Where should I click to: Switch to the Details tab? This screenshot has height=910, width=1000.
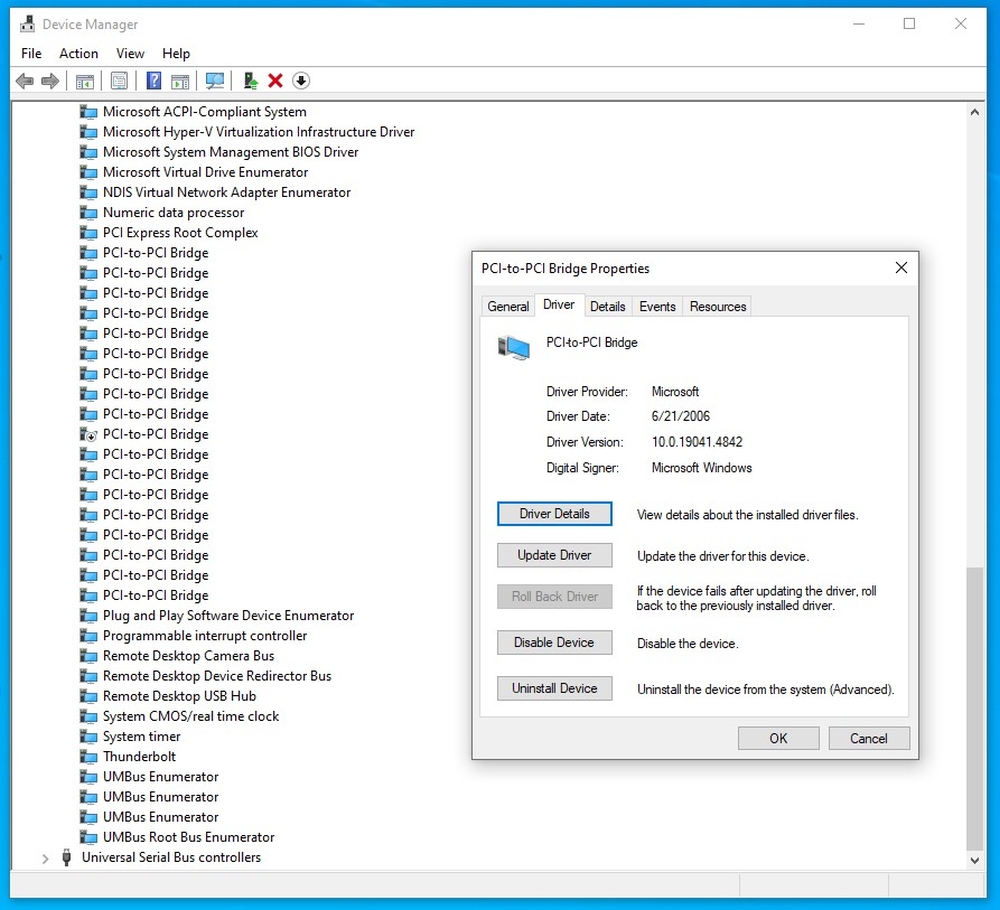(x=607, y=306)
